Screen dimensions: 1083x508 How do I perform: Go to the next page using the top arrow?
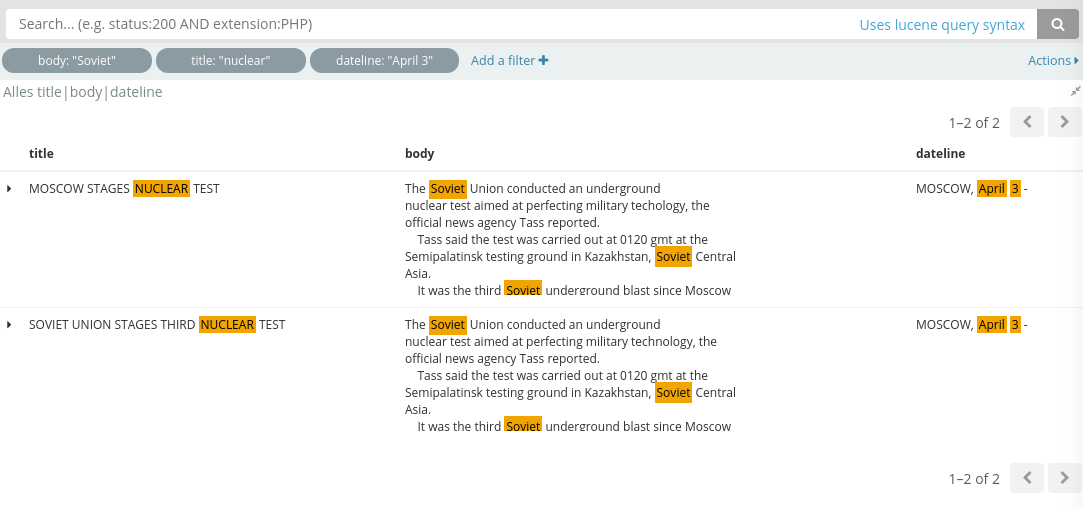tap(1064, 122)
